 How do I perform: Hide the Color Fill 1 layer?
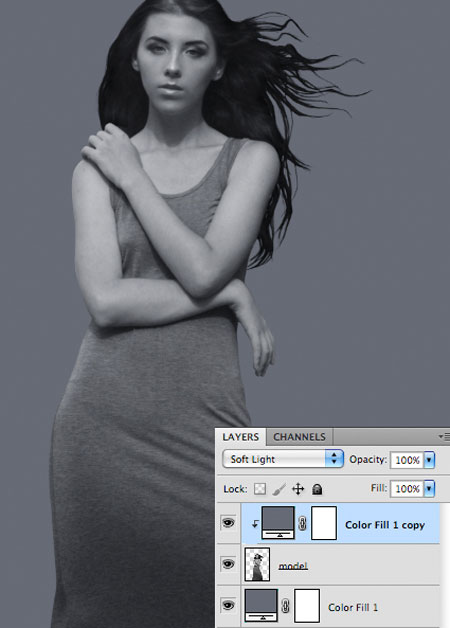[228, 605]
